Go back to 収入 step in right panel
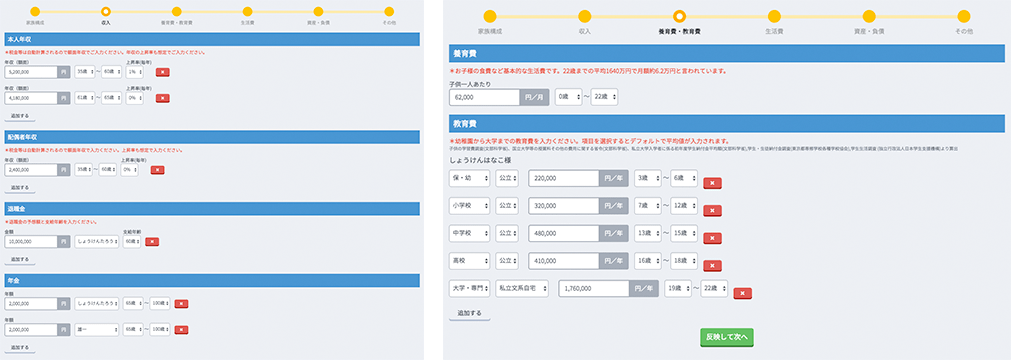Viewport: 1011px width, 360px height. 585,17
